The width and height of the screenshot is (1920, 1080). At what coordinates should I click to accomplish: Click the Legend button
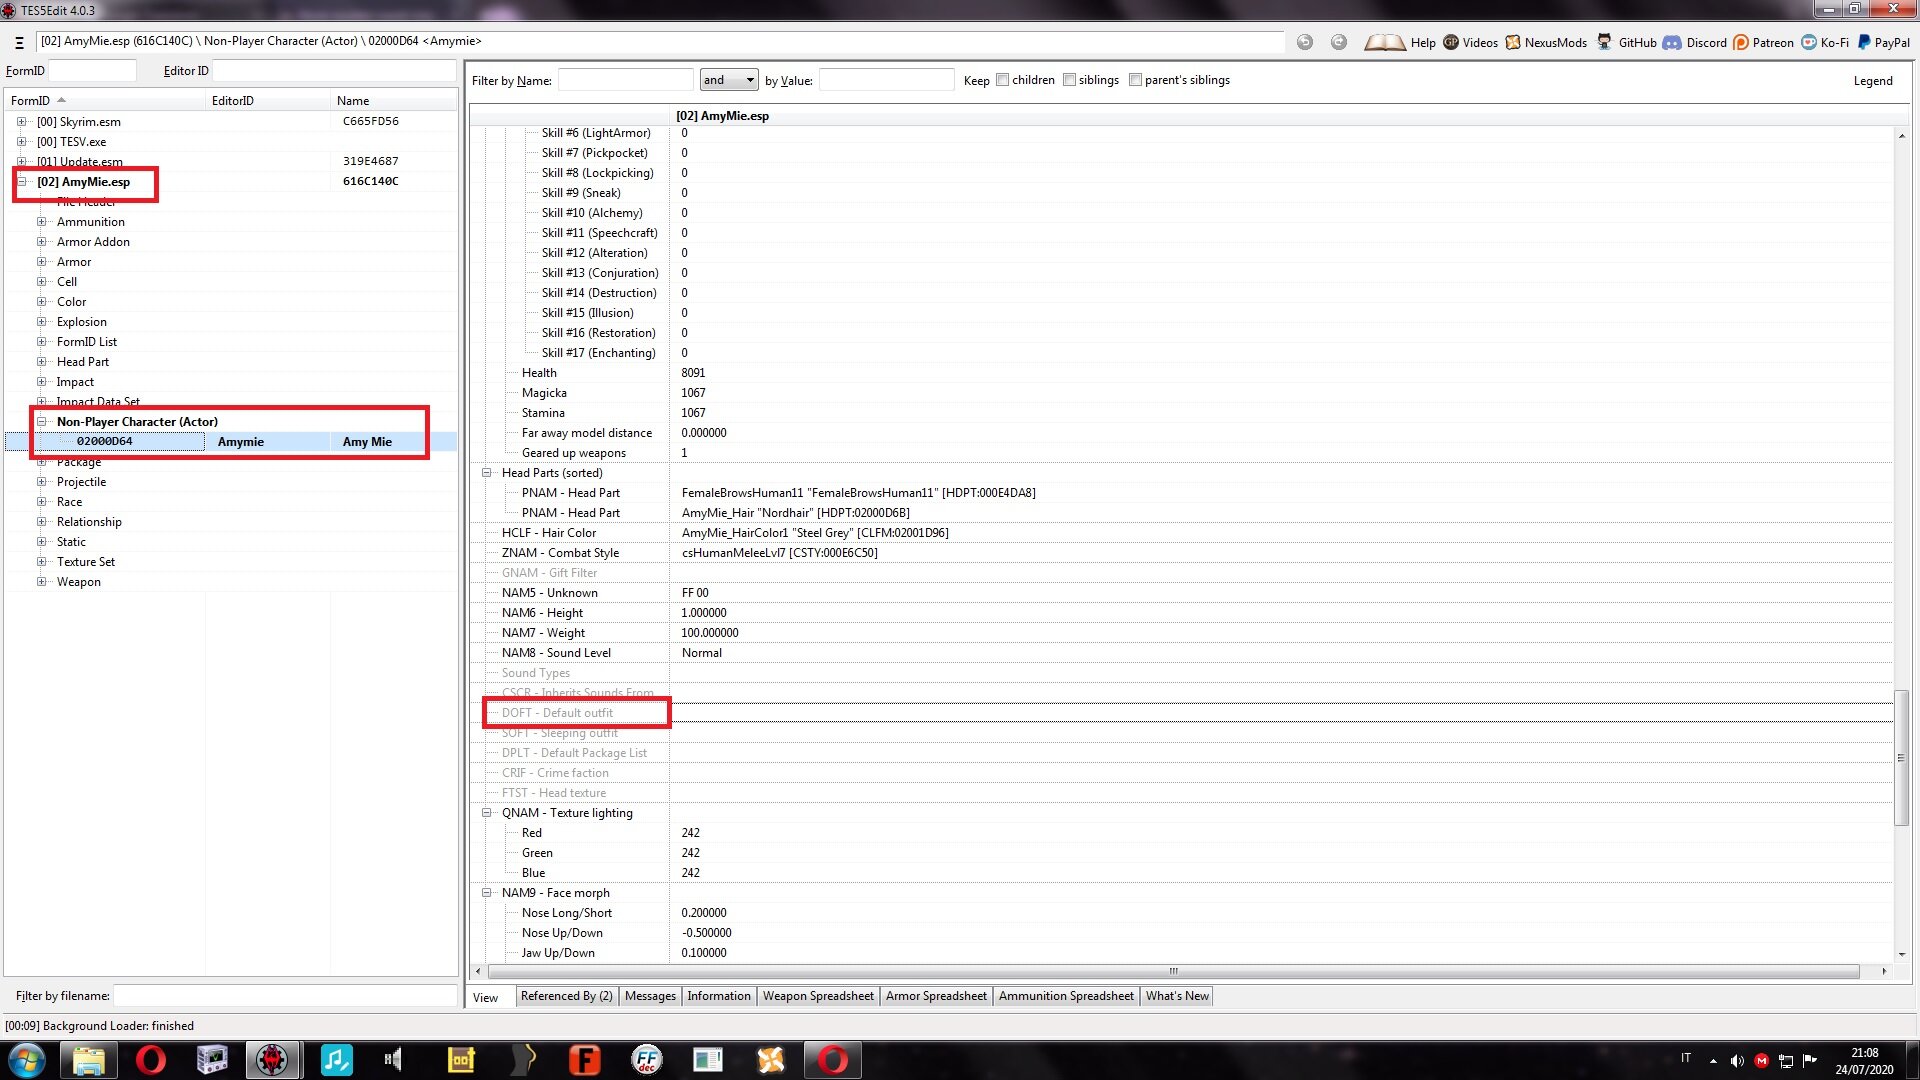pos(1872,81)
